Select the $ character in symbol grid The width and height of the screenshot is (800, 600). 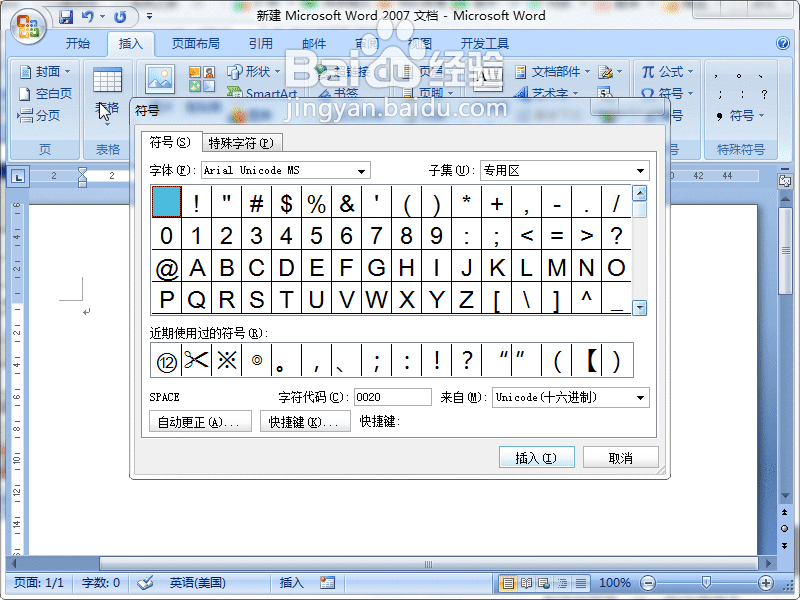(286, 204)
